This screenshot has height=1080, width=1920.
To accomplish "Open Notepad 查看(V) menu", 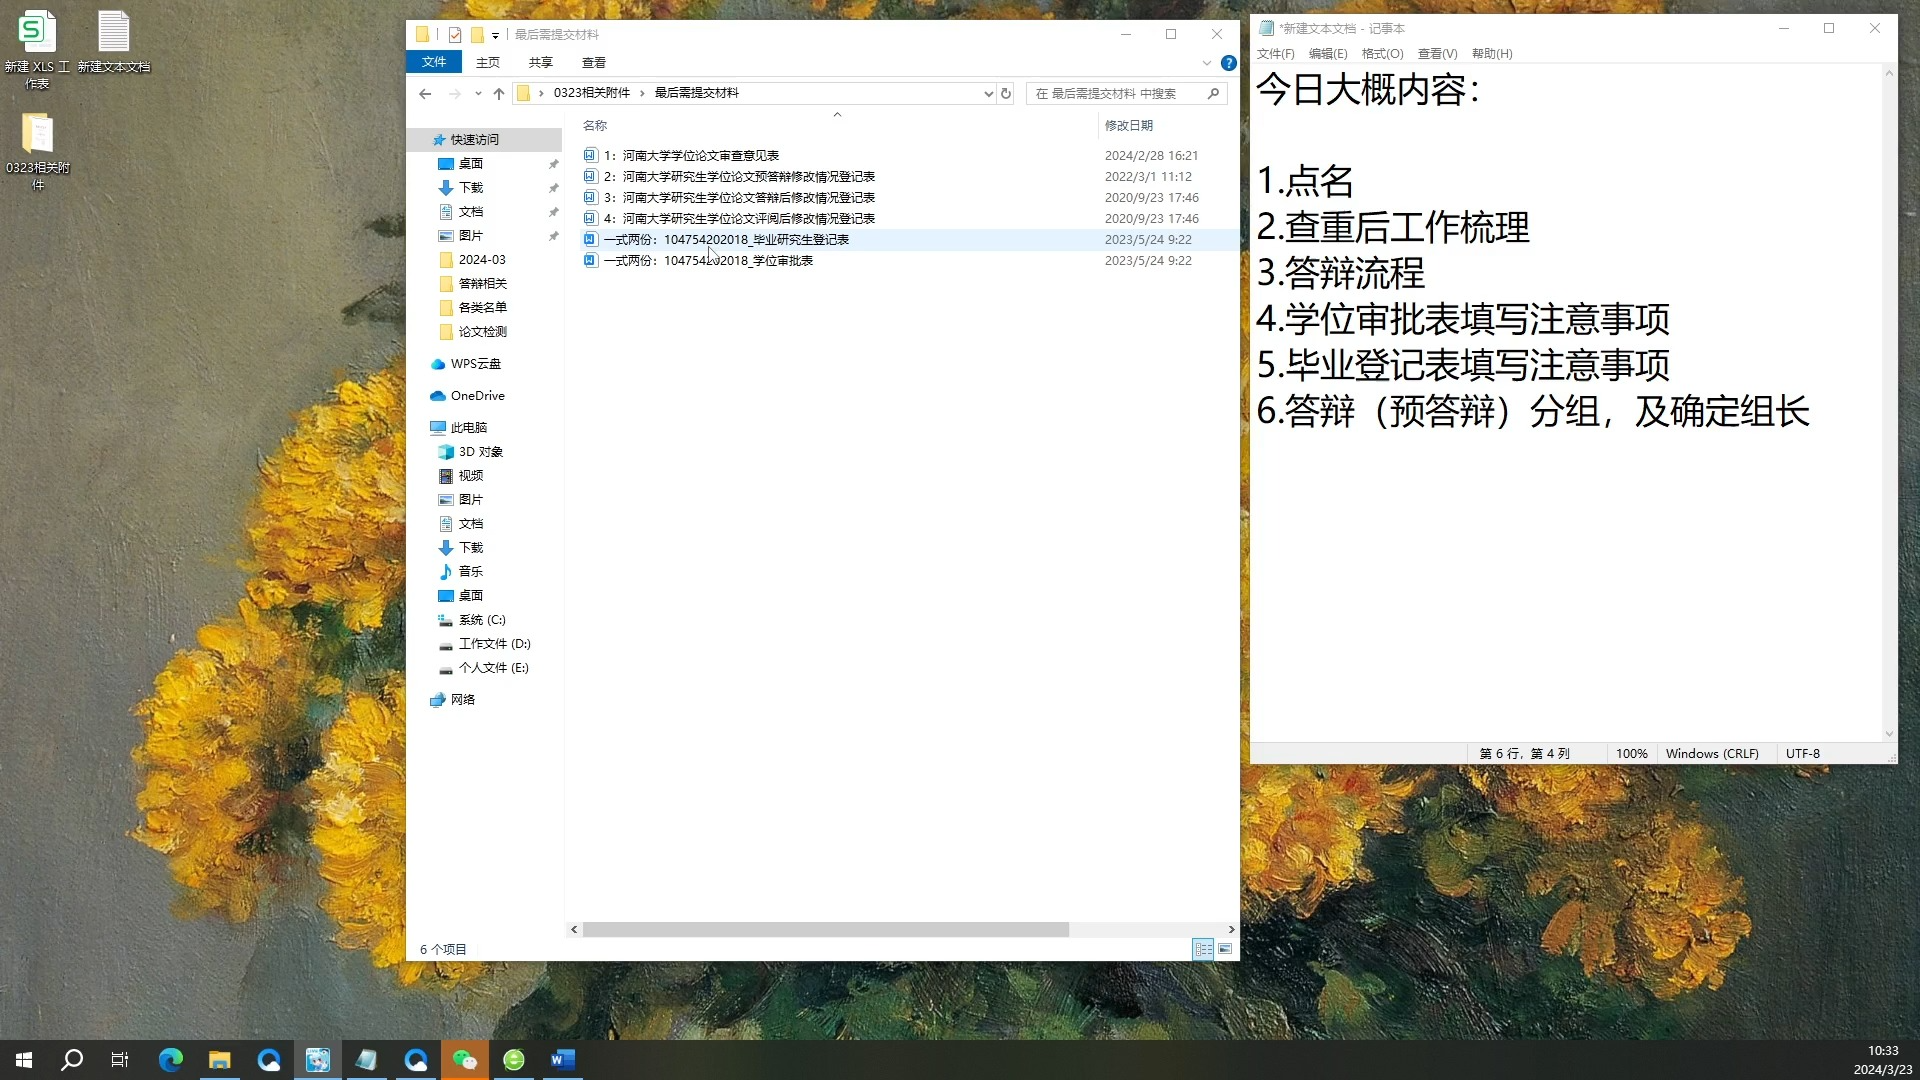I will (x=1437, y=54).
